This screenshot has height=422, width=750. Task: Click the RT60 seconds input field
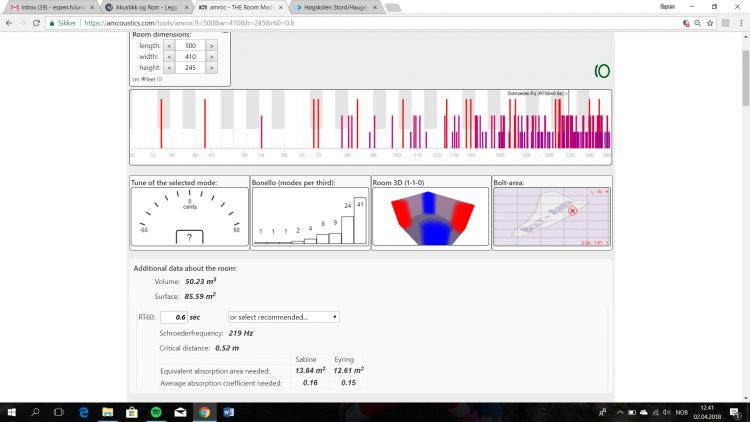click(174, 317)
